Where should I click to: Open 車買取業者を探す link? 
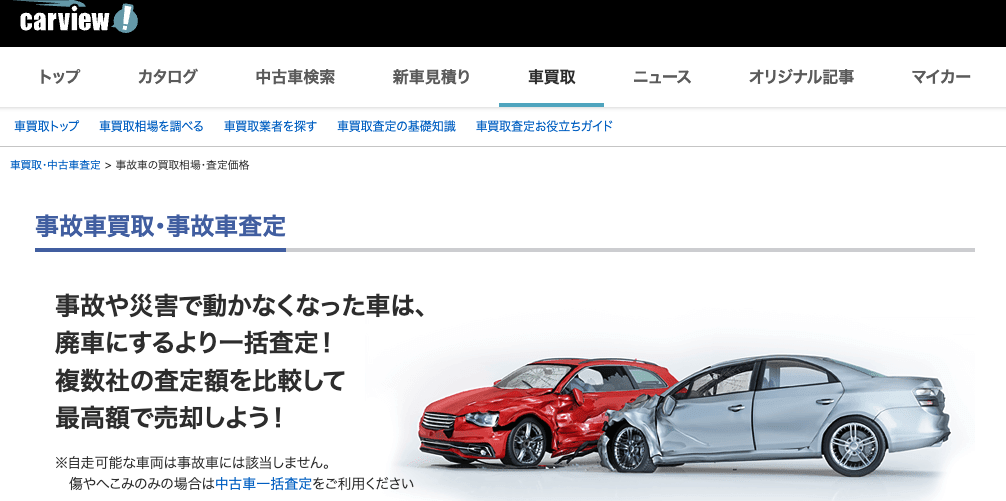coord(271,126)
